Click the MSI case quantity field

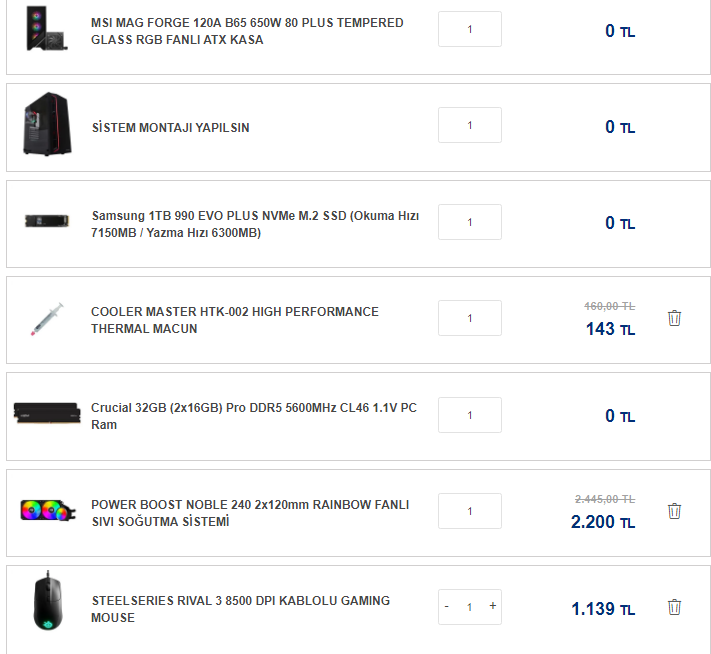point(470,29)
